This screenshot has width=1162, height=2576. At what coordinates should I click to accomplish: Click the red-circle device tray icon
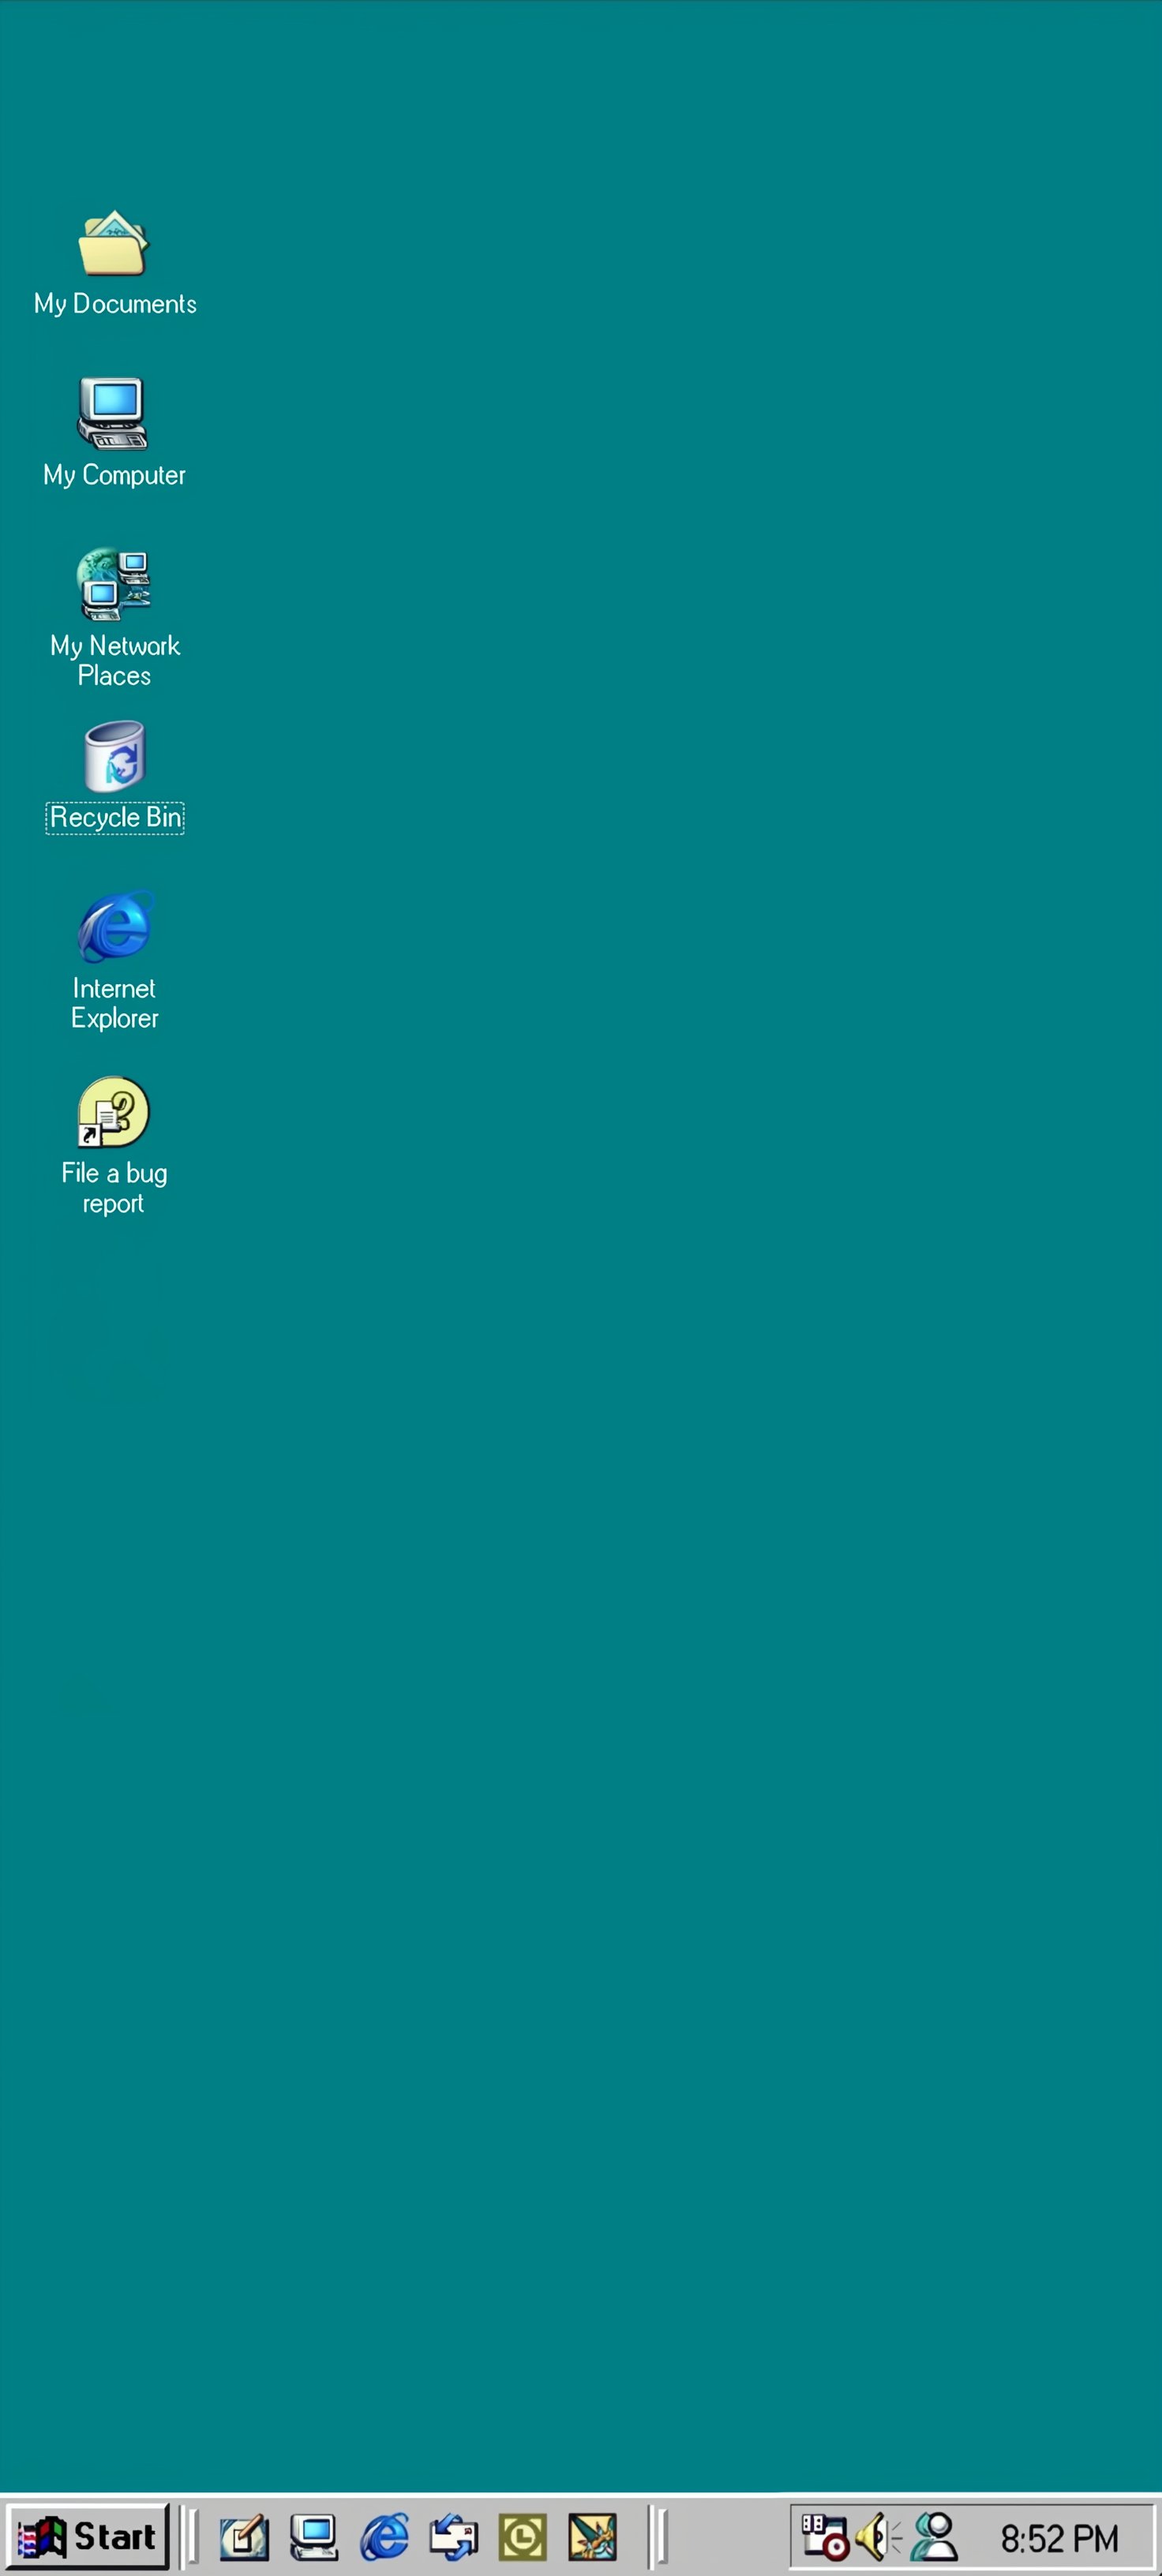[825, 2537]
